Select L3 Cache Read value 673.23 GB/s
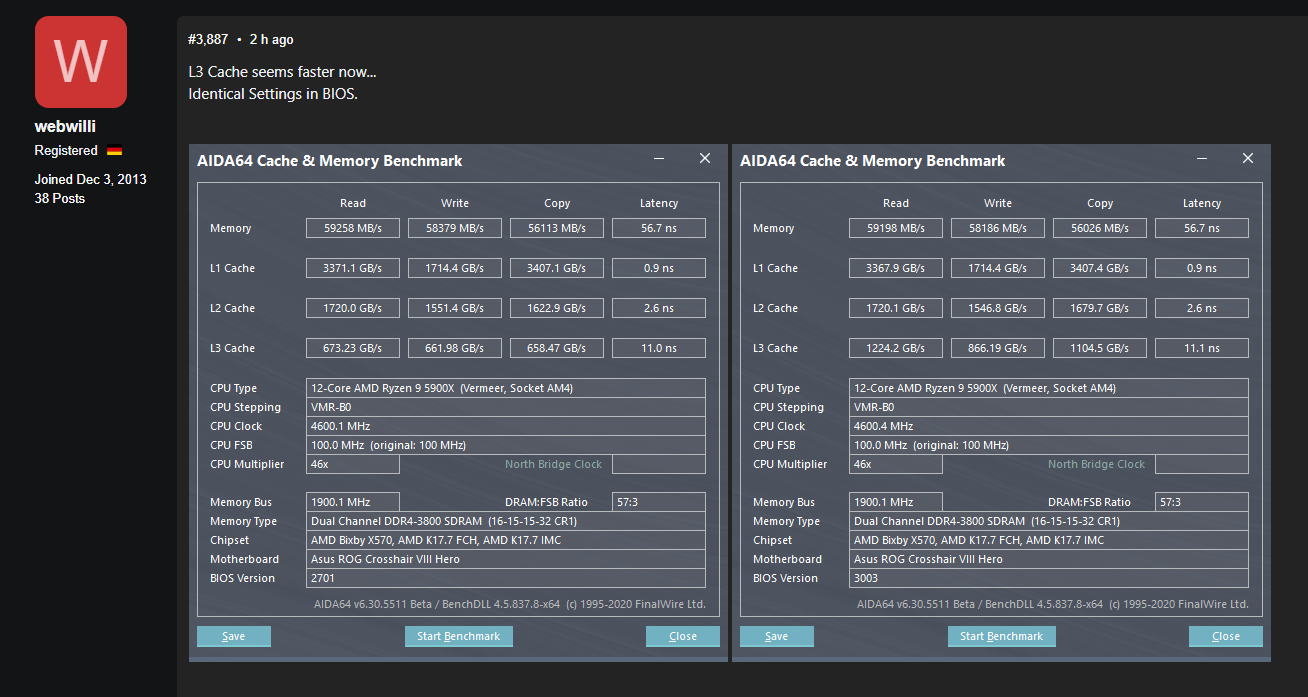Viewport: 1308px width, 697px height. click(x=353, y=348)
